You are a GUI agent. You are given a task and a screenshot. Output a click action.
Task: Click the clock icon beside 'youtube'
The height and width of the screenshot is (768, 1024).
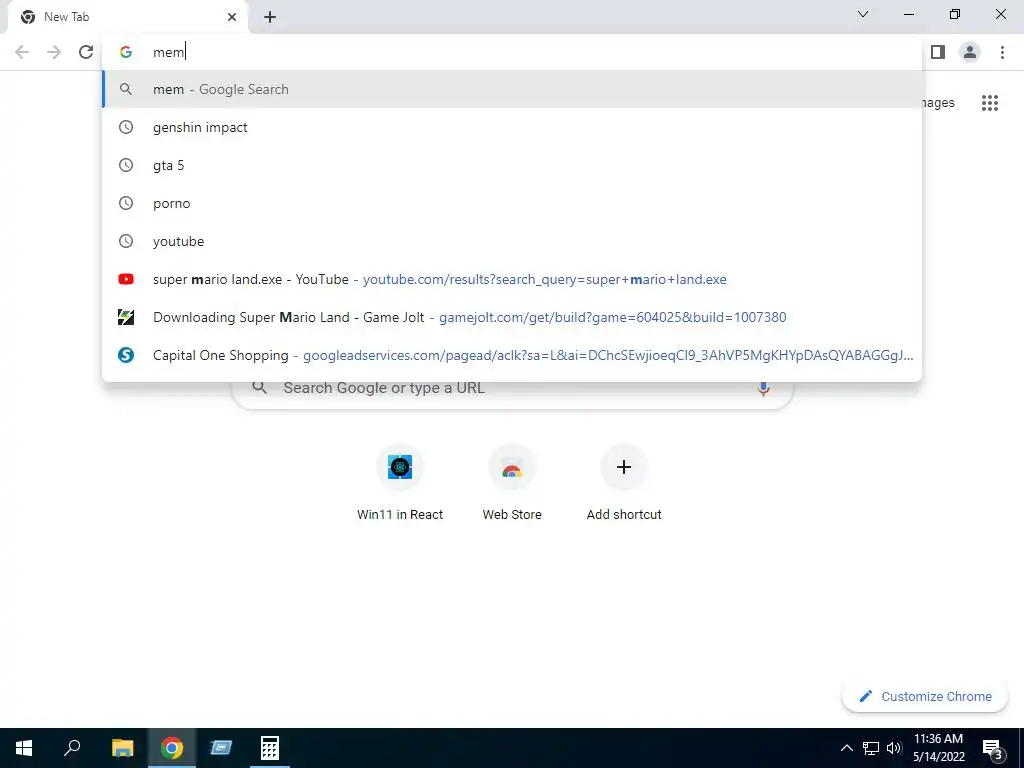(x=125, y=241)
